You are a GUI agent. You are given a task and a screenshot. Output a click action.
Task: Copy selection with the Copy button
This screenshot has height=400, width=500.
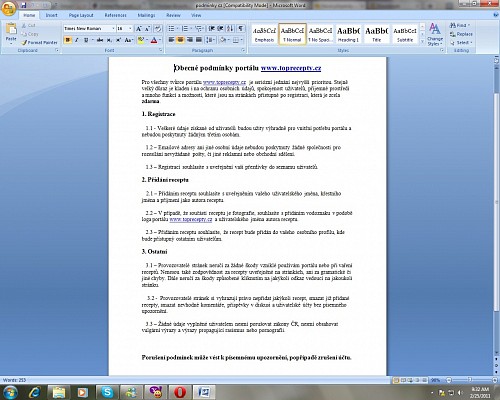click(30, 34)
